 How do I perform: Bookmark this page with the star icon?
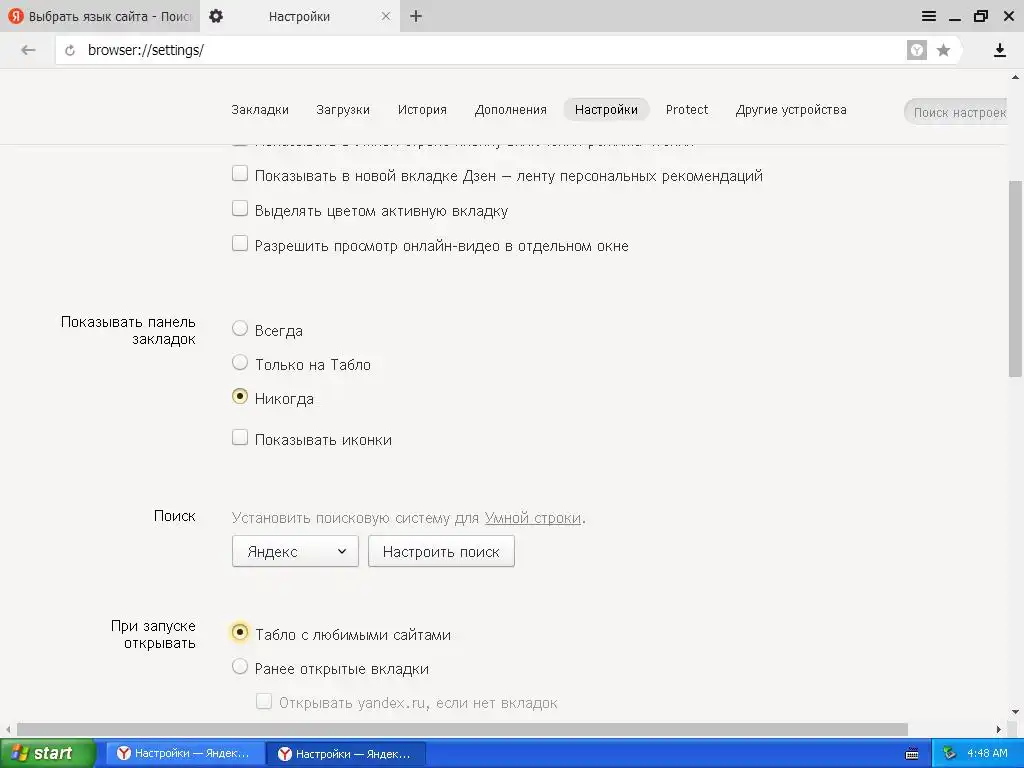[943, 50]
